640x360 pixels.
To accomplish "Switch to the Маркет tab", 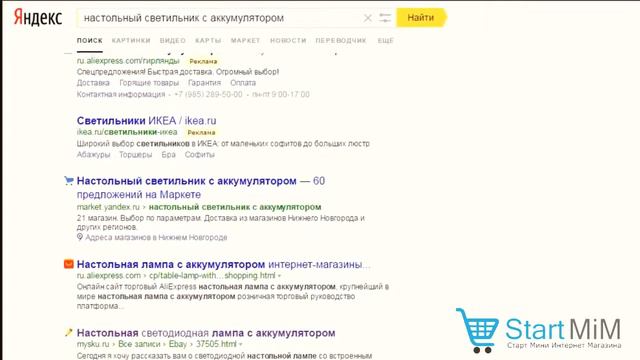I will pos(245,40).
